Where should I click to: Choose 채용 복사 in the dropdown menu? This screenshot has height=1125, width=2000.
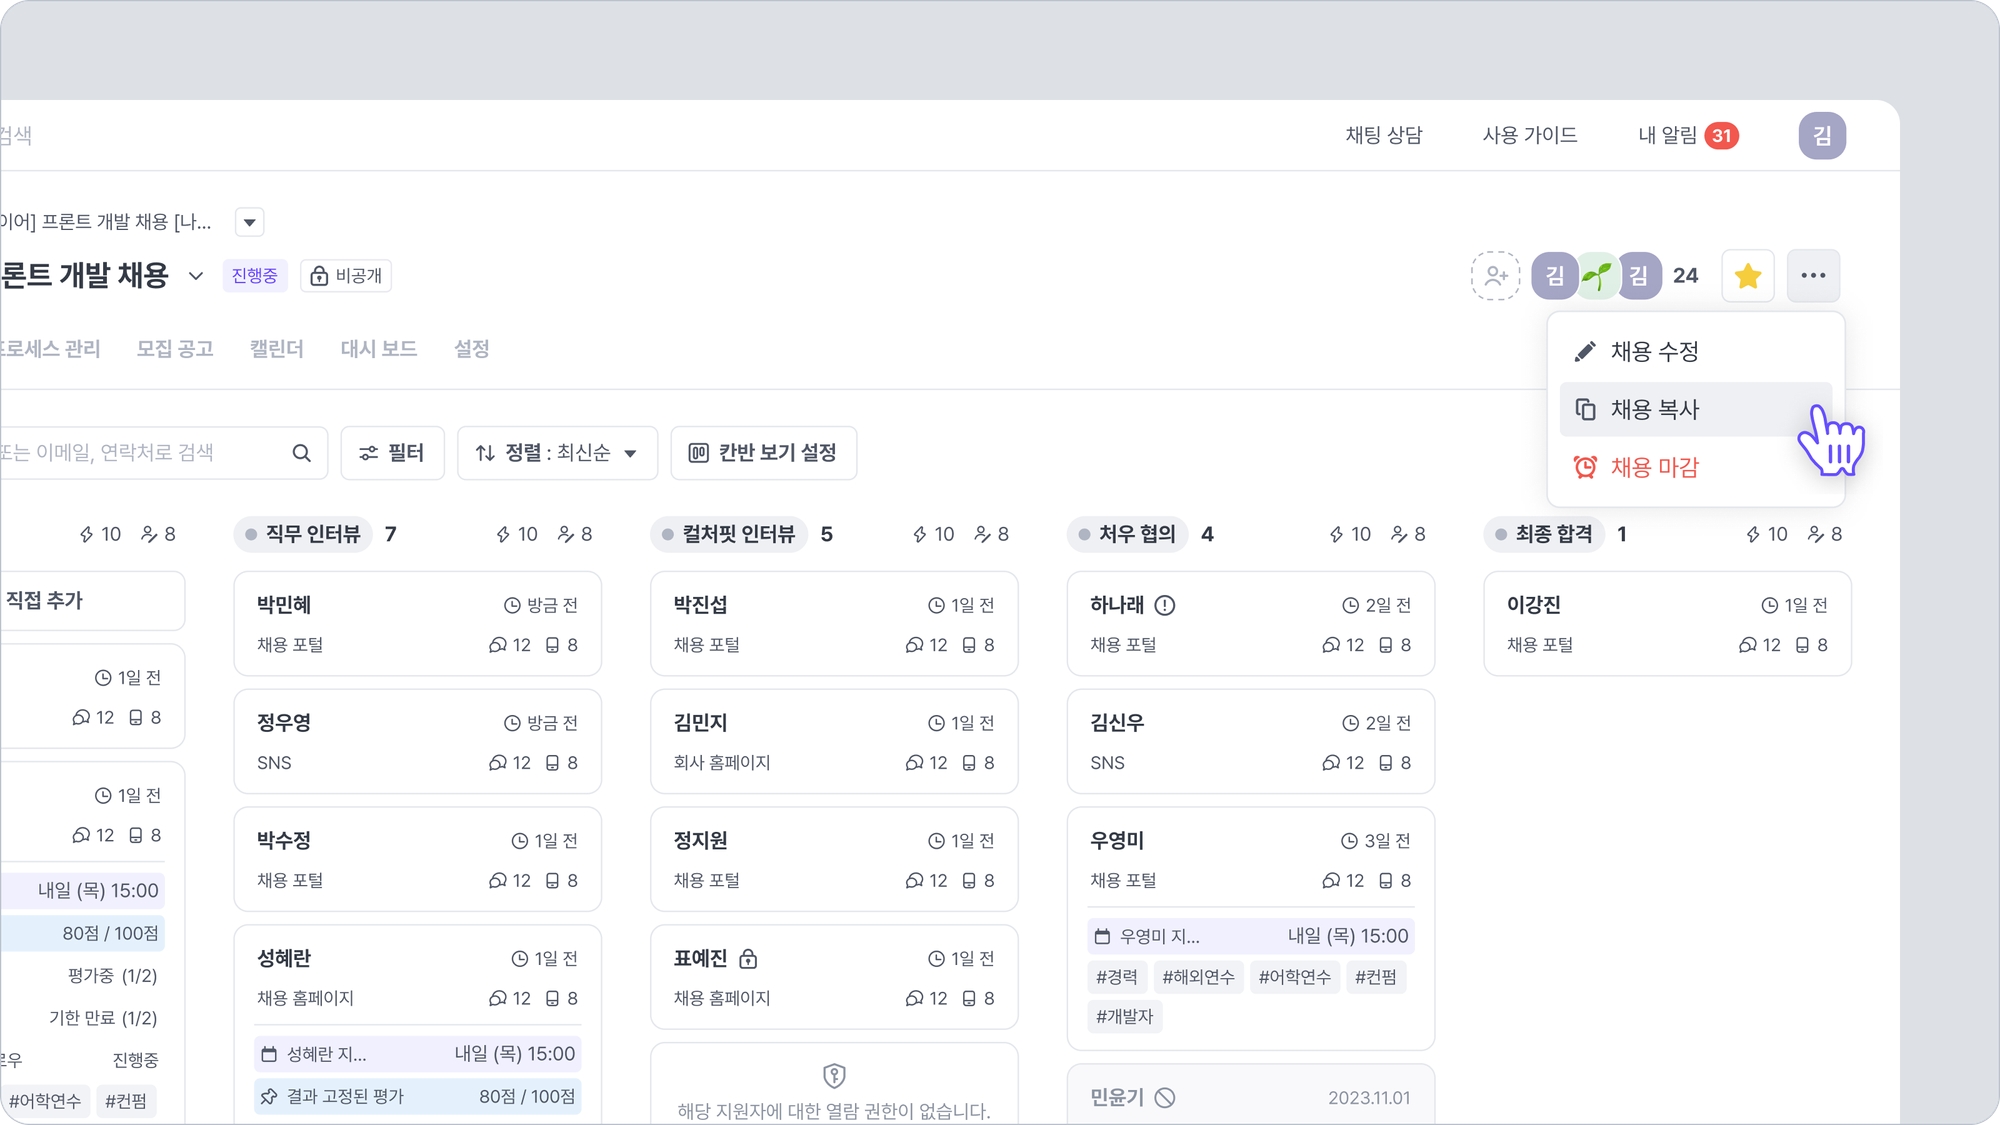coord(1696,409)
